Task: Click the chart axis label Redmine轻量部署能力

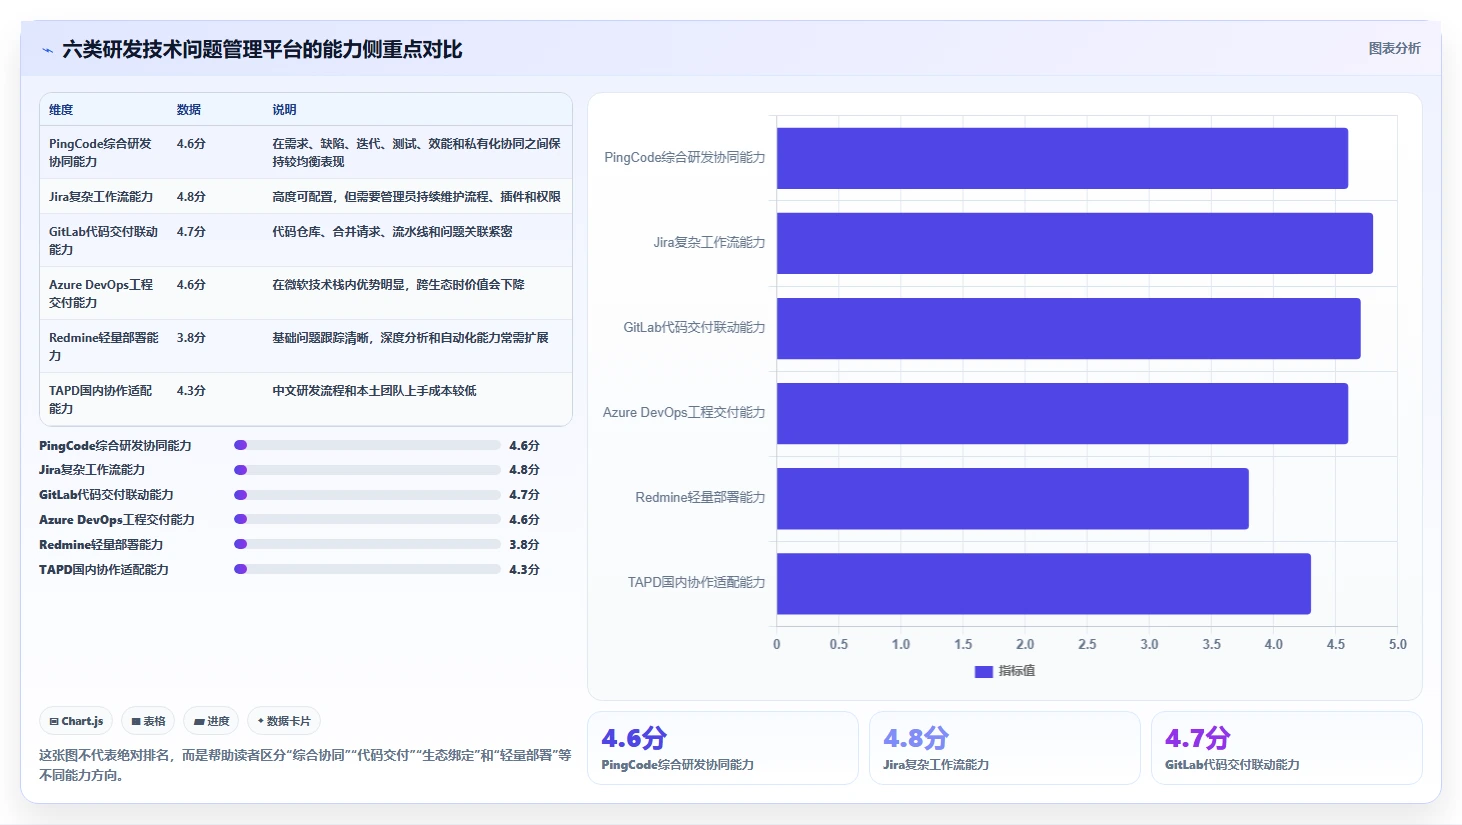Action: pos(700,498)
